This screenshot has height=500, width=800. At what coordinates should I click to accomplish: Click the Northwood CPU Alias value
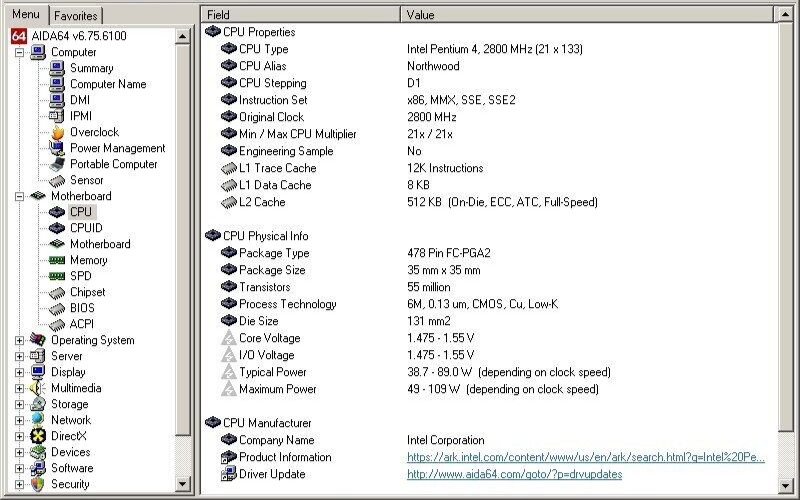pyautogui.click(x=433, y=66)
